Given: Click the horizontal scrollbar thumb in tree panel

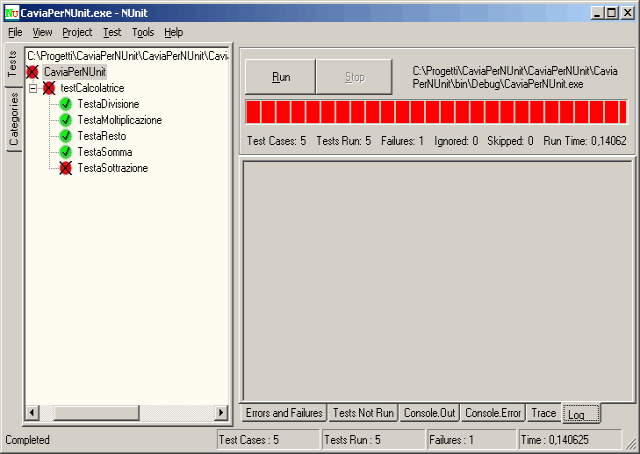Looking at the screenshot, I should point(96,412).
